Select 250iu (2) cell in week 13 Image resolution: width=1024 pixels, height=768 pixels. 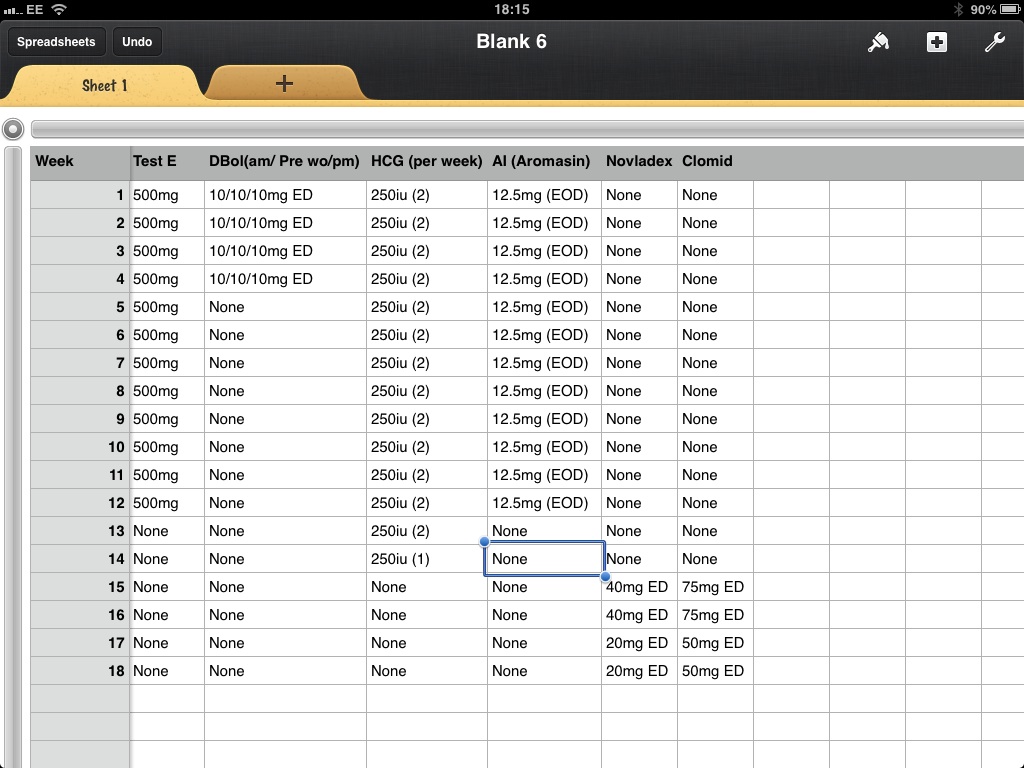coord(427,531)
